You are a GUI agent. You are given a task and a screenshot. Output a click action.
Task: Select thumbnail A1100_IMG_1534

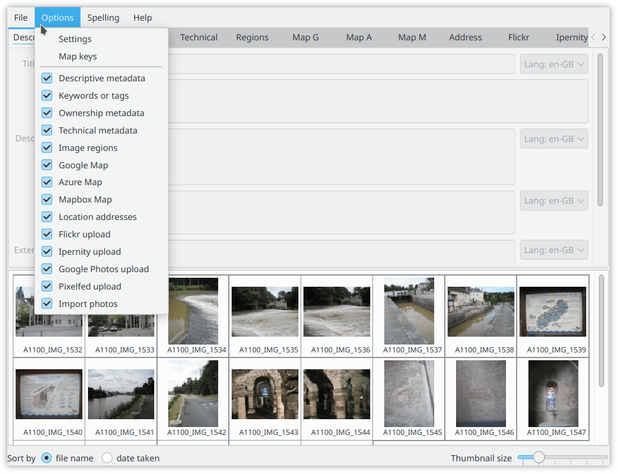(x=193, y=316)
